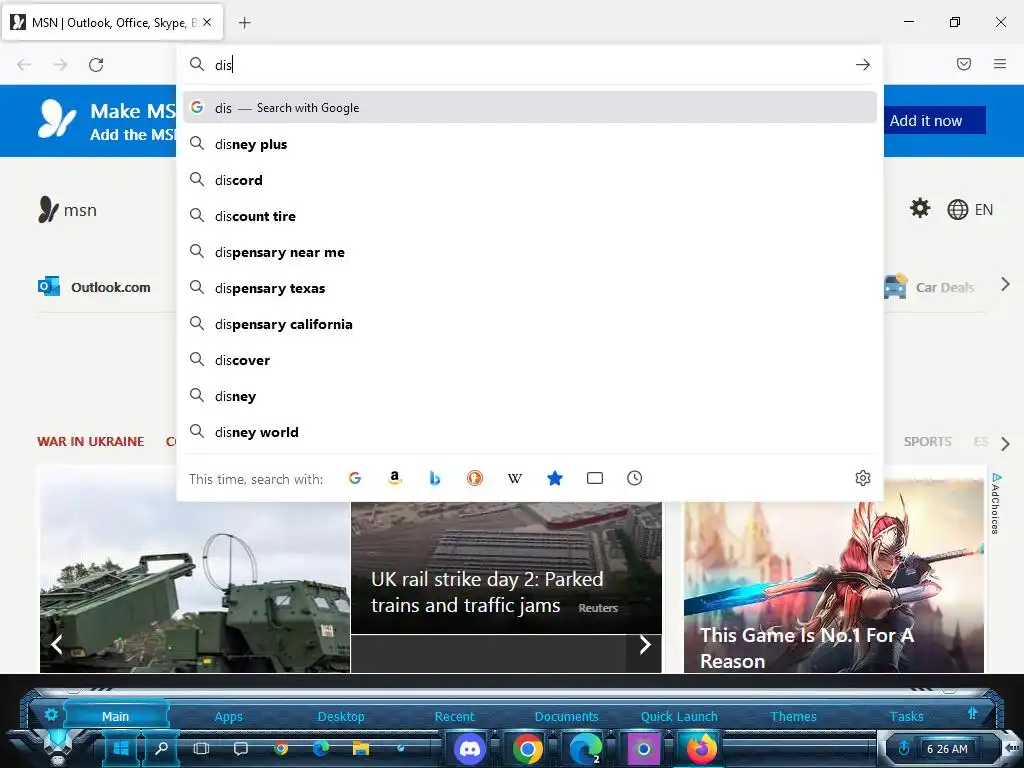Launch large Chrome icon in dock
The image size is (1024, 768).
(x=527, y=748)
